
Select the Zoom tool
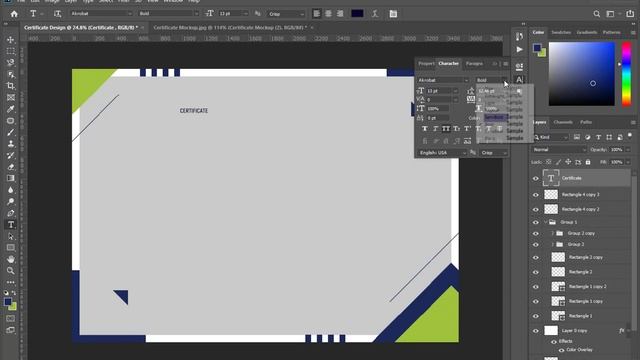11,270
